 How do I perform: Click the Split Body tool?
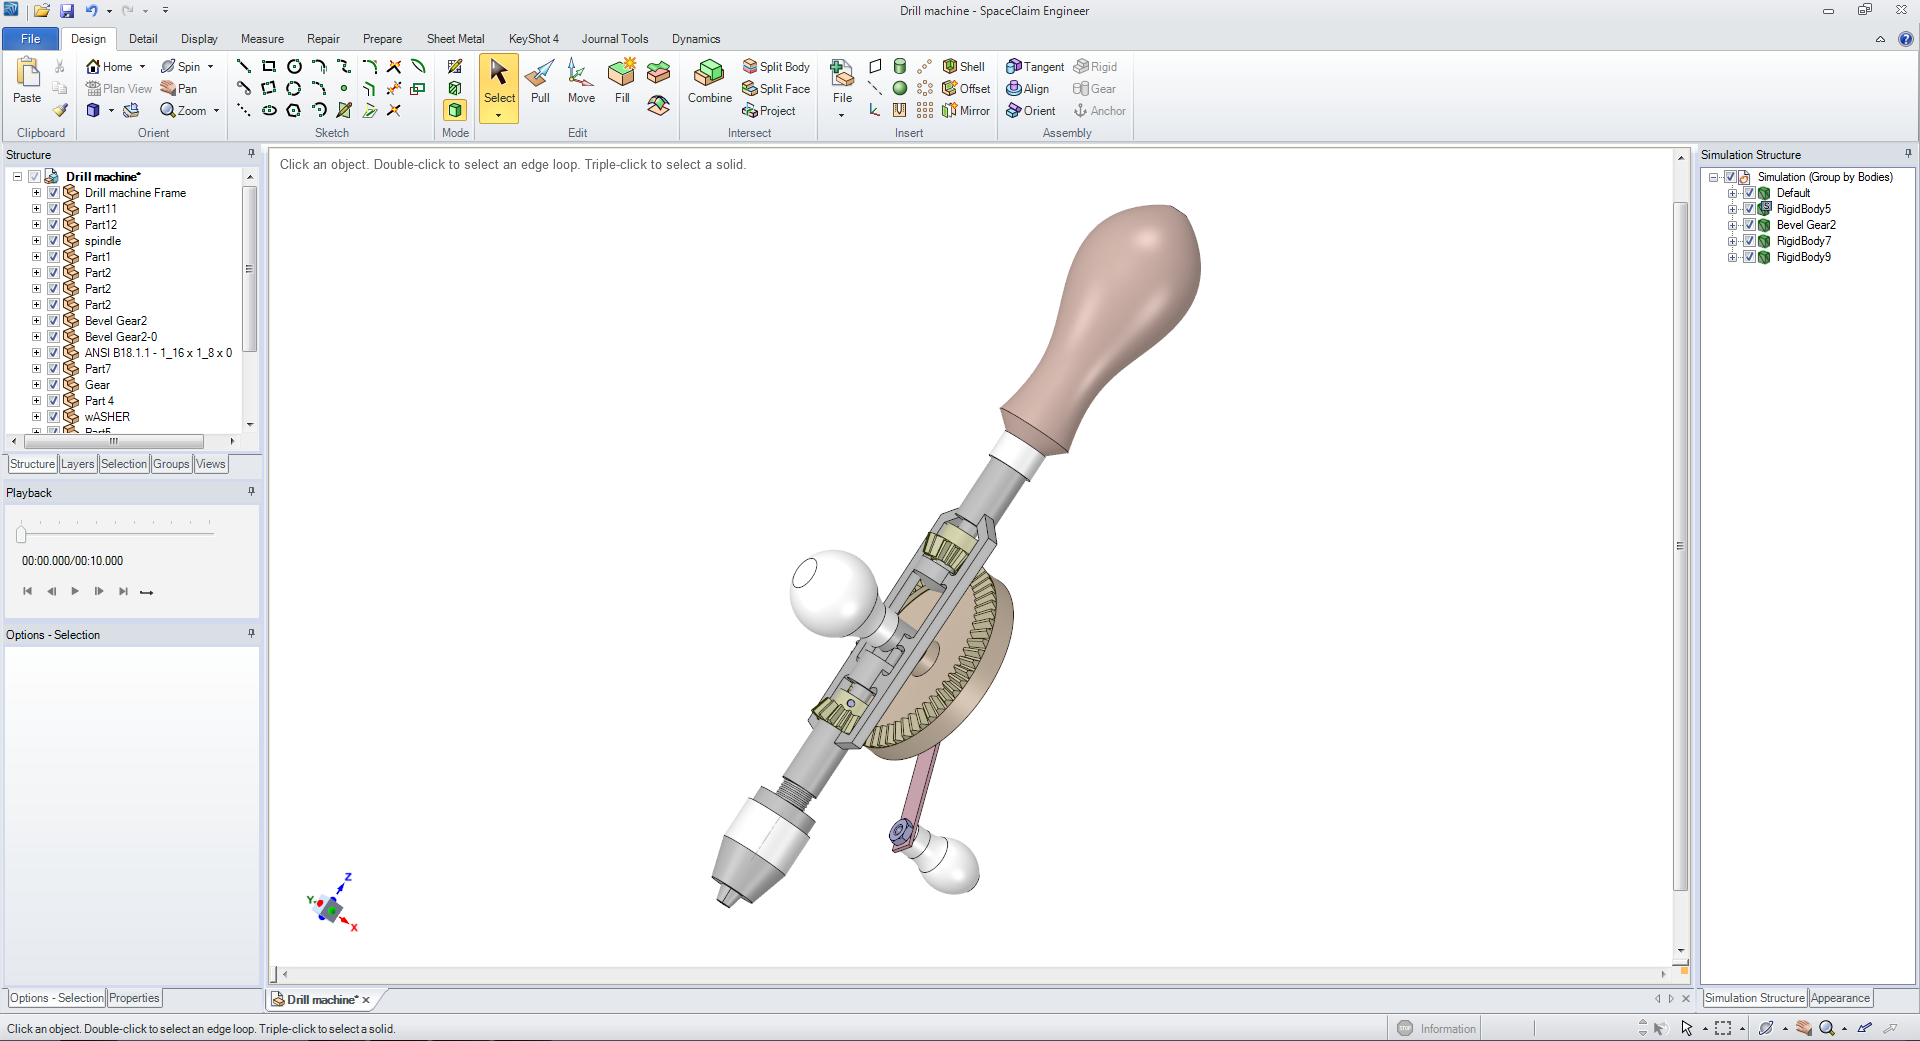click(x=777, y=66)
